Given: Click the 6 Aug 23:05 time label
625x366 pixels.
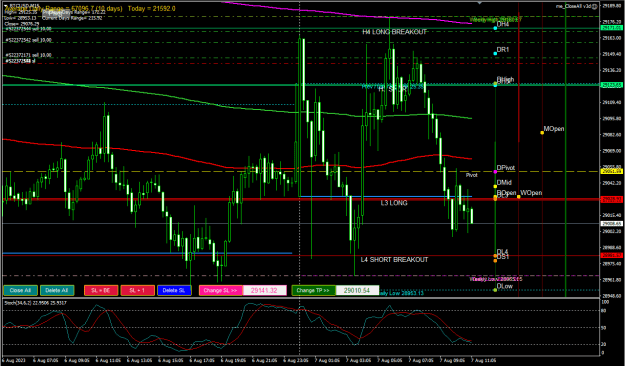Looking at the screenshot, I should pos(296,360).
